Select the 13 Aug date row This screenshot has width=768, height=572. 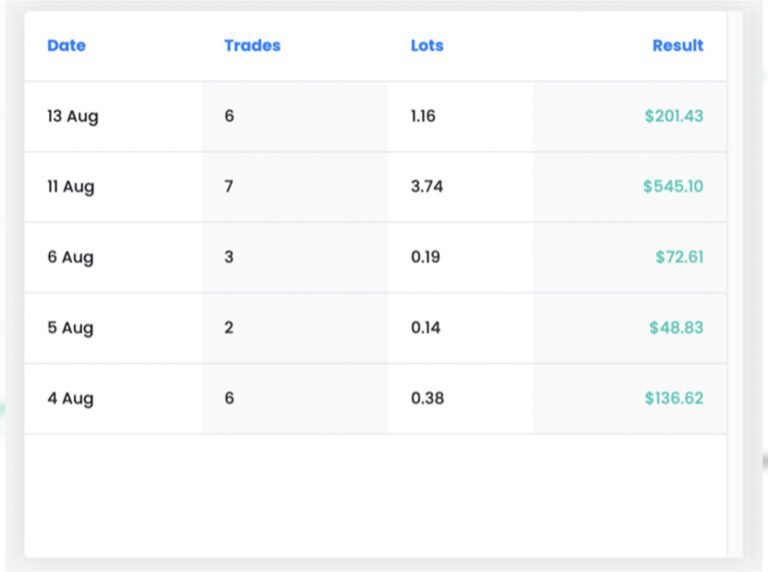[73, 116]
